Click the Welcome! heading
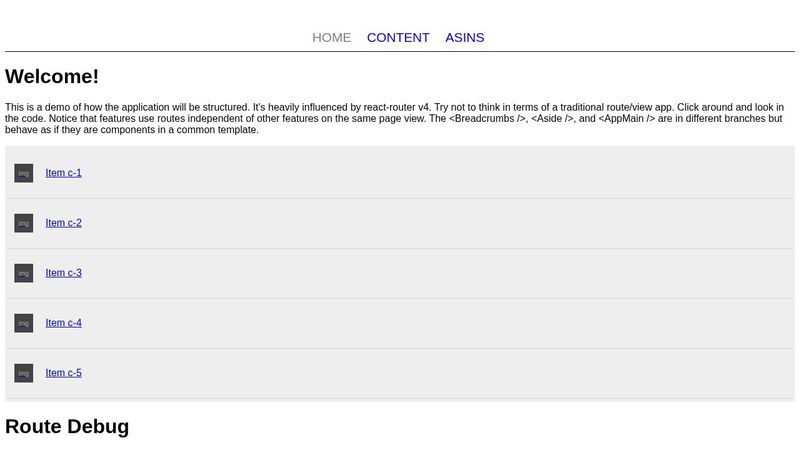800x450 pixels. (x=52, y=77)
